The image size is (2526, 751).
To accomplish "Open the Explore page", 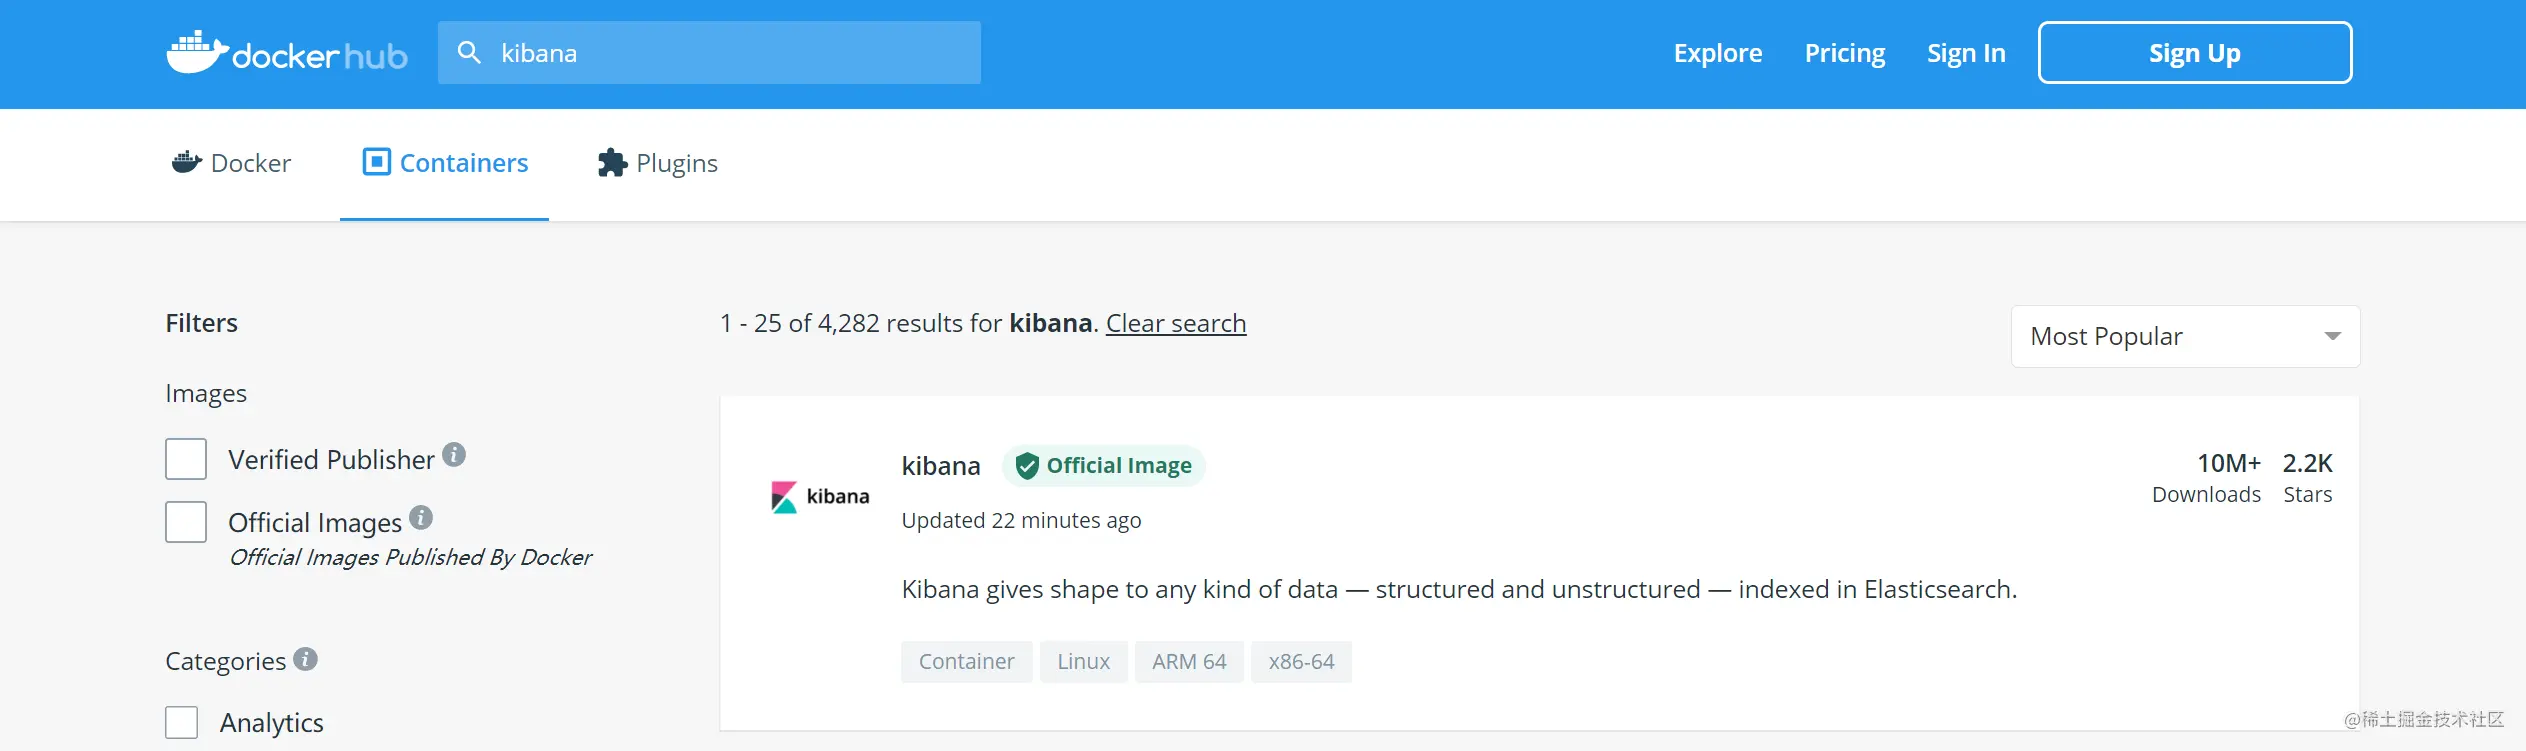I will [x=1718, y=53].
